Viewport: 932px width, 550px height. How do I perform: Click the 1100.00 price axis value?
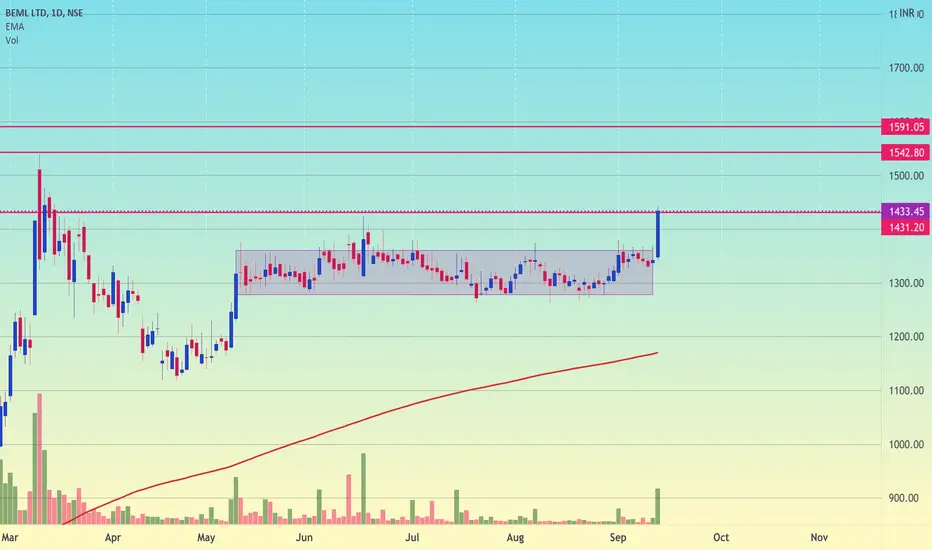[906, 391]
